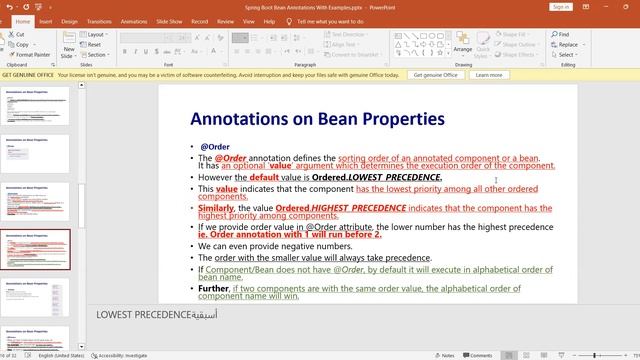Pick the text box shape in gallery
The width and height of the screenshot is (640, 360).
[398, 36]
